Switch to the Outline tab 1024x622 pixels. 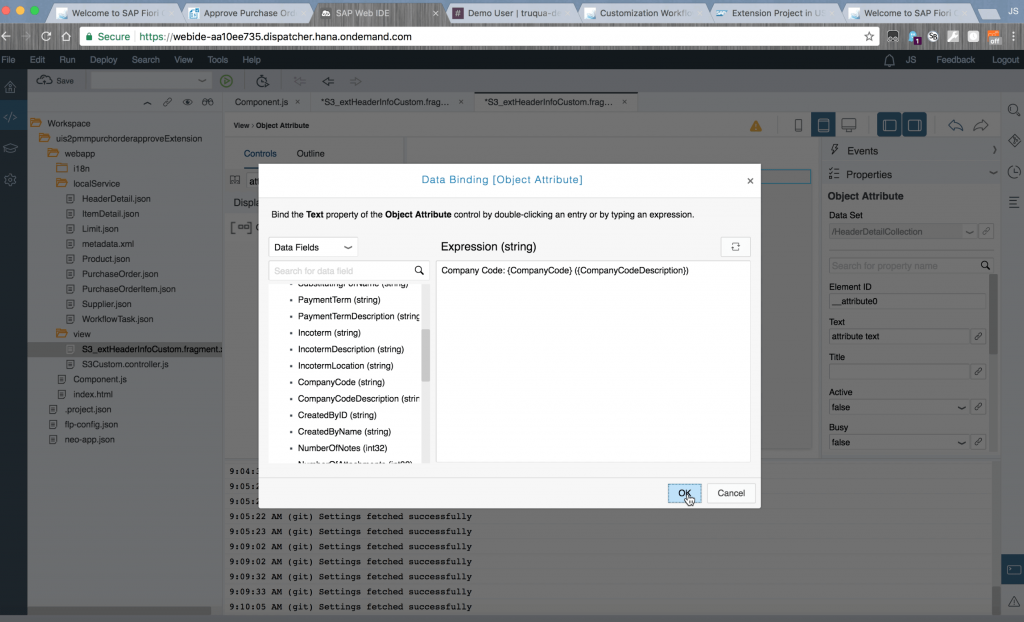310,154
